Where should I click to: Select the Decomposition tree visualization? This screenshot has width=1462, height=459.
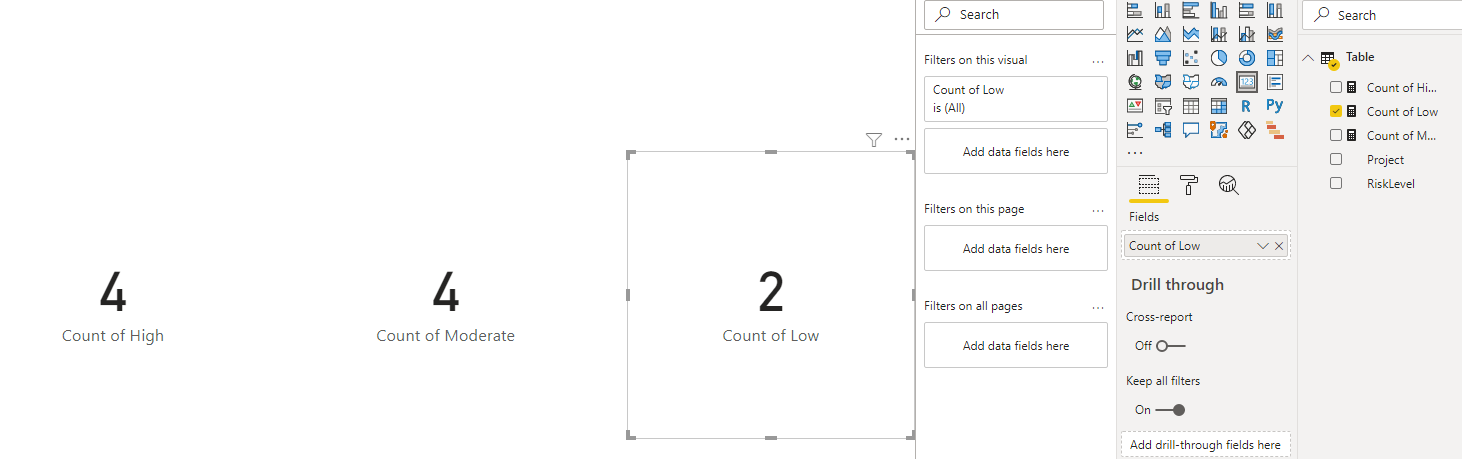click(1163, 130)
